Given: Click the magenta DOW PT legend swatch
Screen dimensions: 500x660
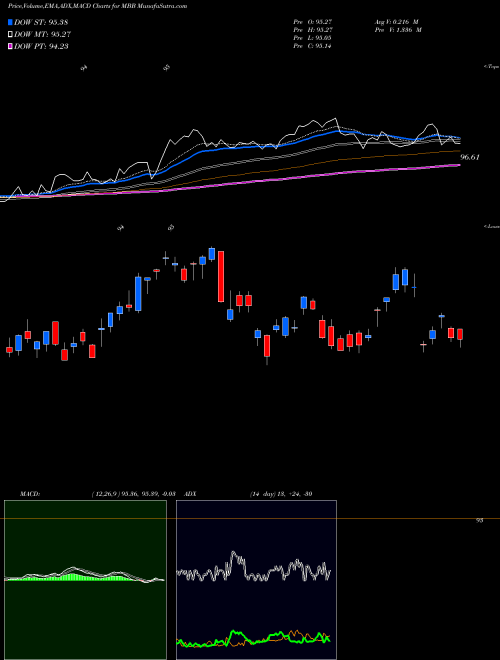Looking at the screenshot, I should (x=10, y=46).
